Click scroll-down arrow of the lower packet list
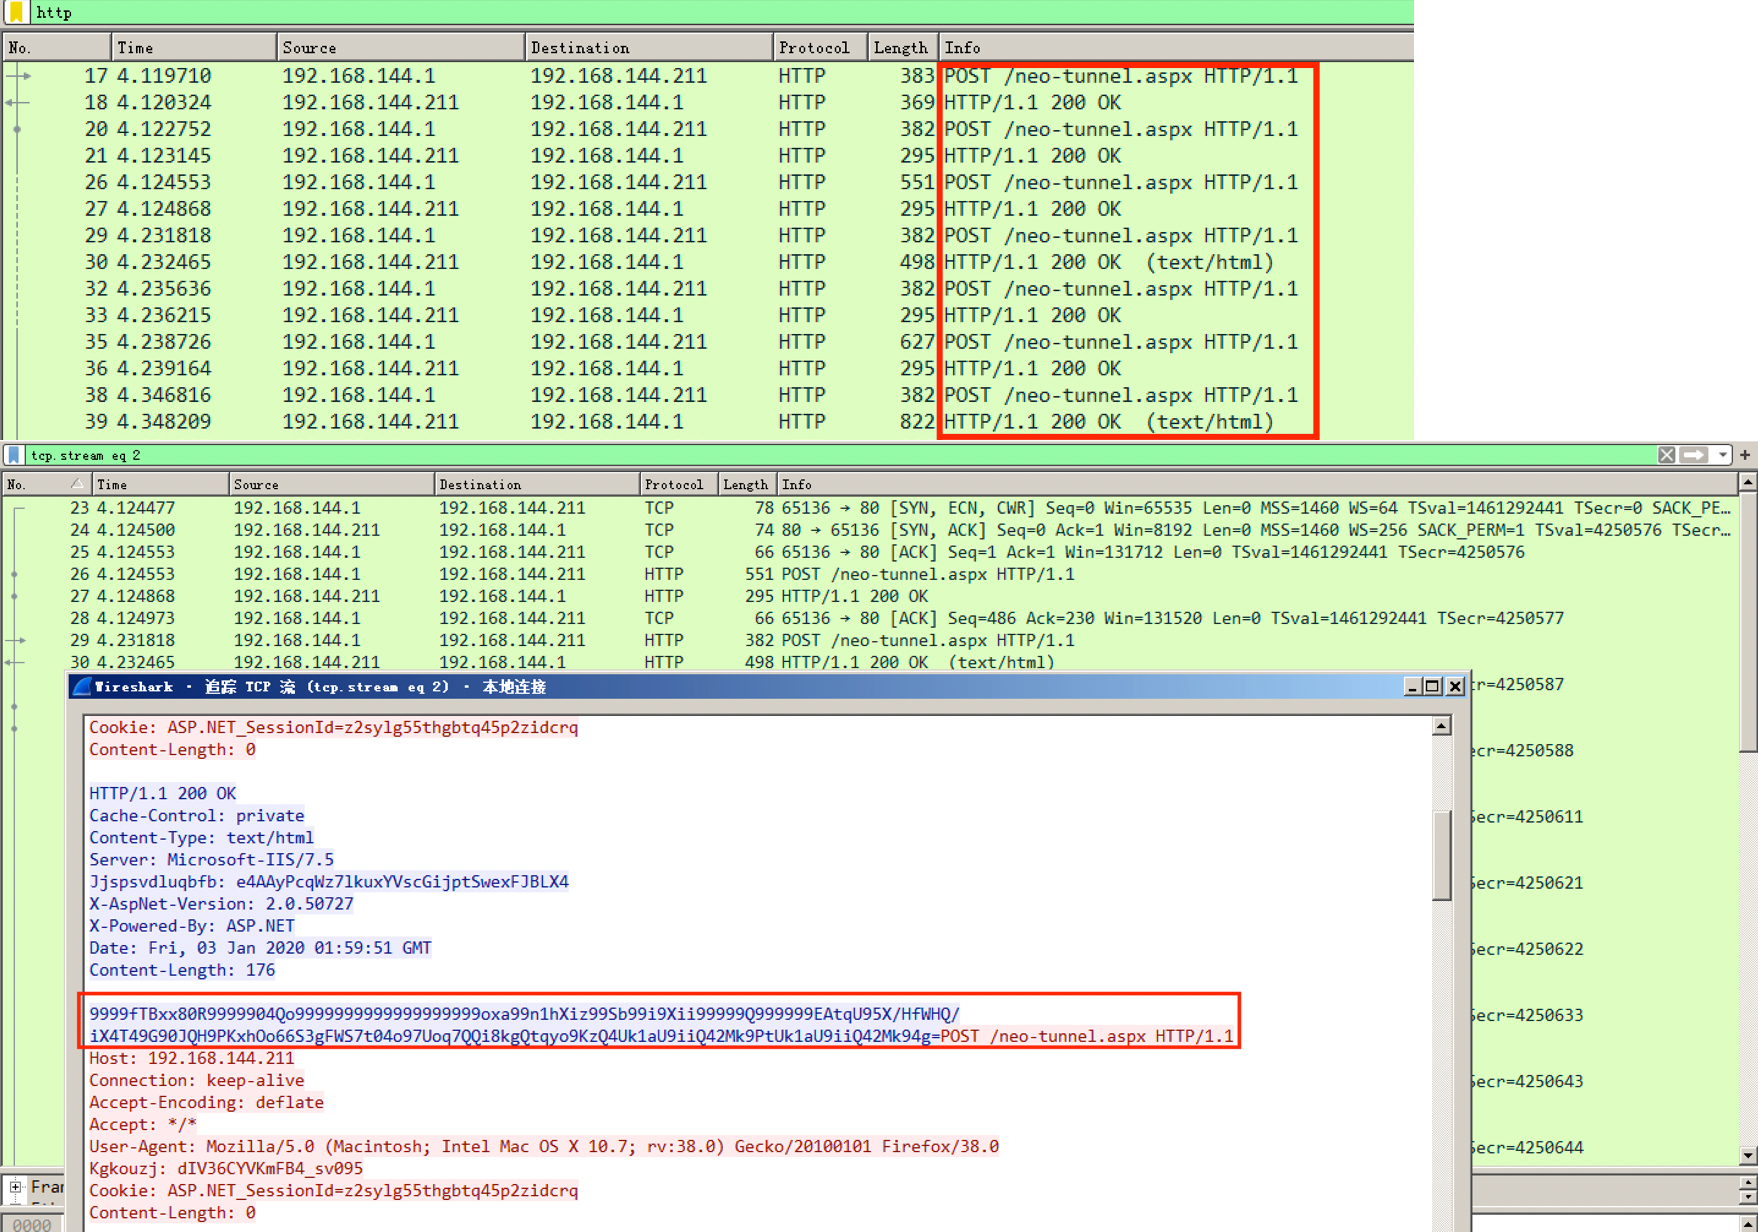The height and width of the screenshot is (1232, 1758). click(1747, 1156)
